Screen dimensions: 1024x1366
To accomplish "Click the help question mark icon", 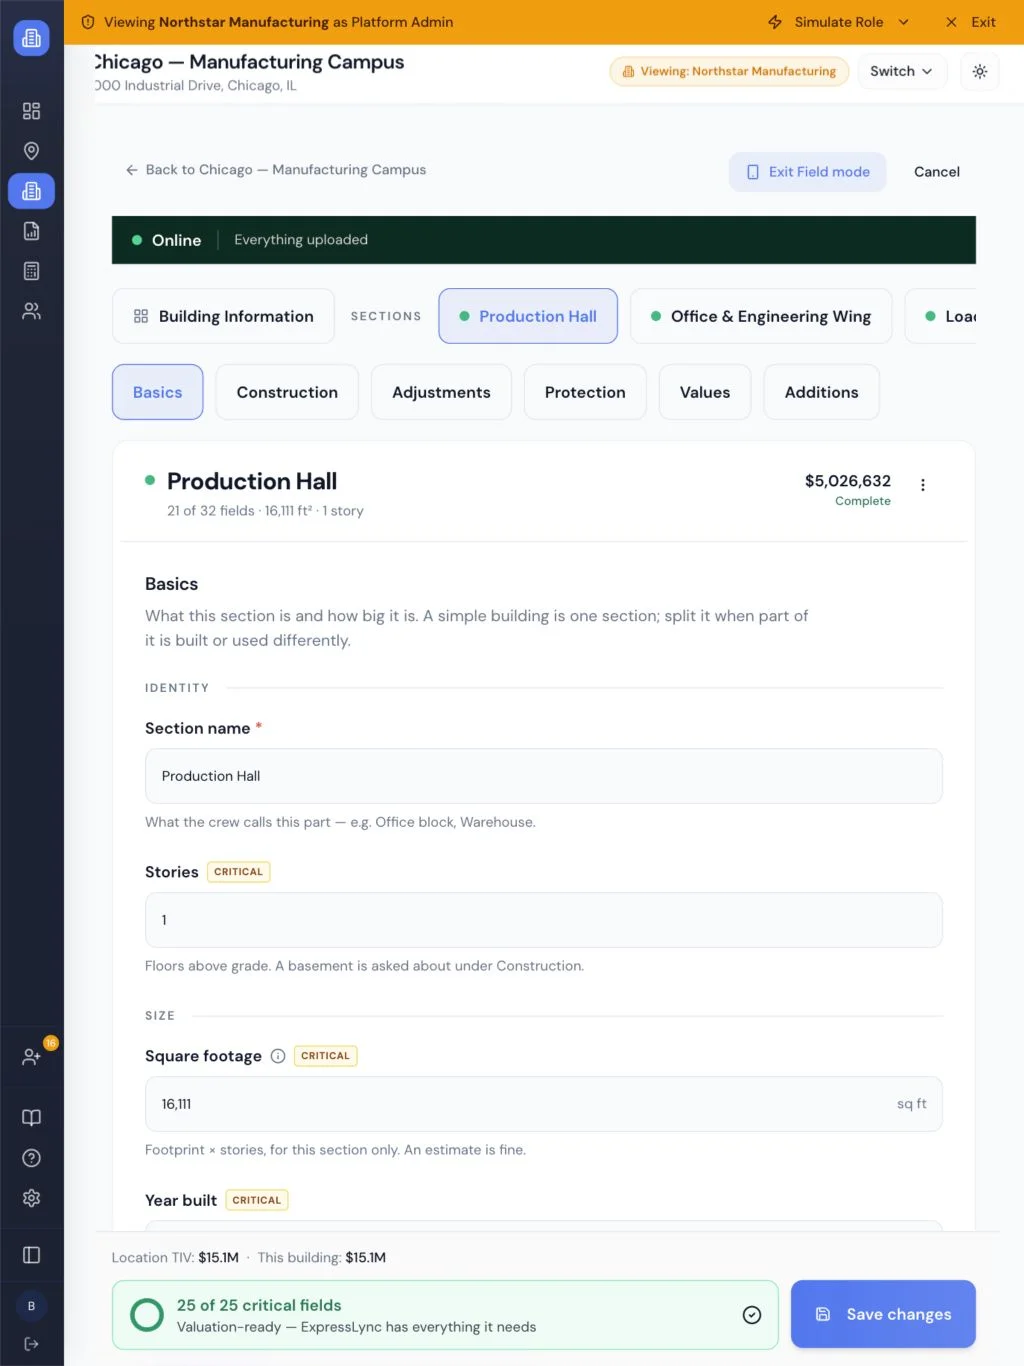I will coord(31,1158).
